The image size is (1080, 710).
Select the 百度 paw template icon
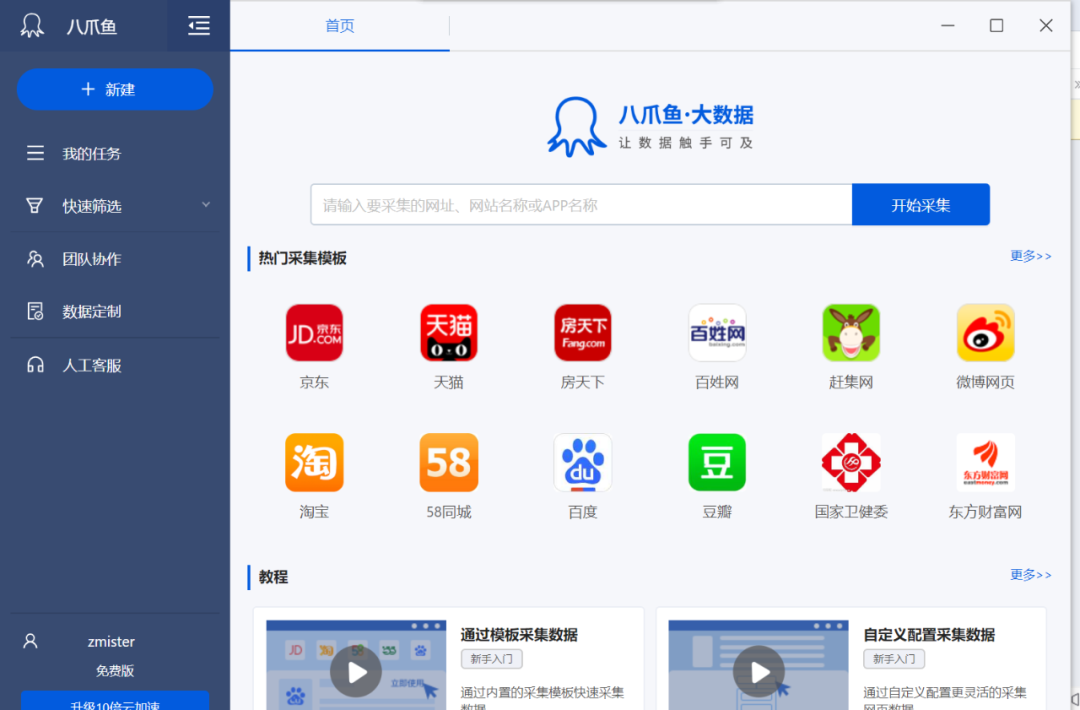[583, 462]
